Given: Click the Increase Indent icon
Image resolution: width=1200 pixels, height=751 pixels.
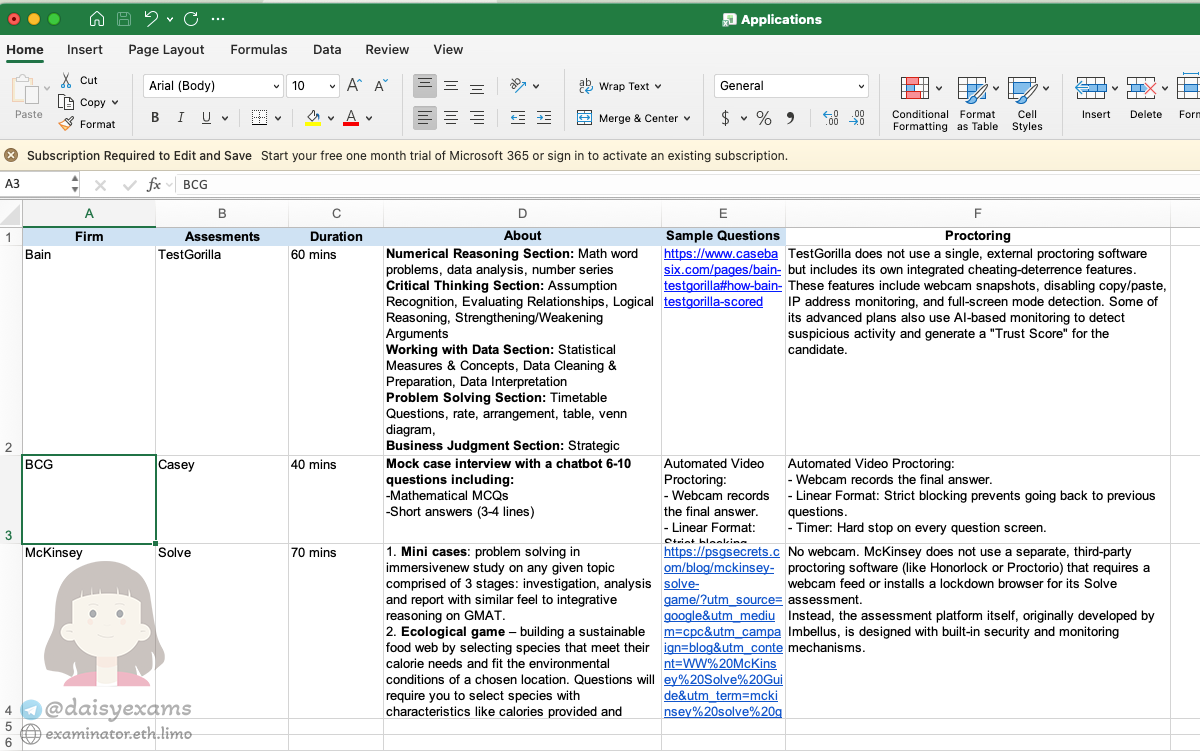Looking at the screenshot, I should [x=543, y=118].
